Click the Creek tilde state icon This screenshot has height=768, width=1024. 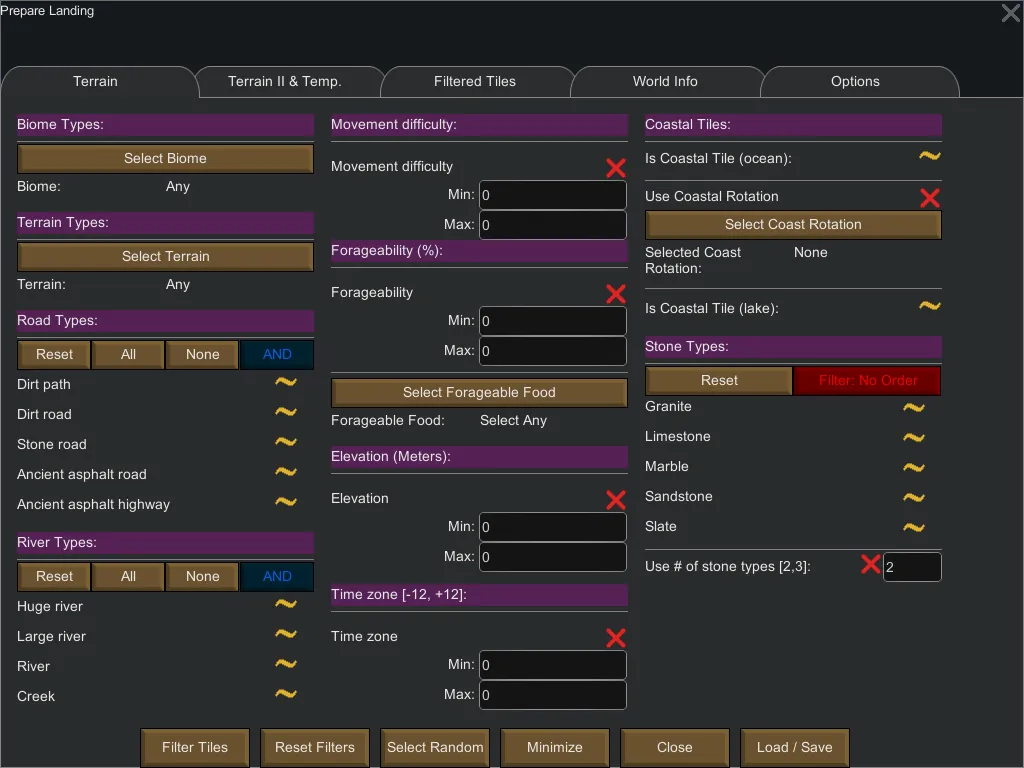point(286,695)
